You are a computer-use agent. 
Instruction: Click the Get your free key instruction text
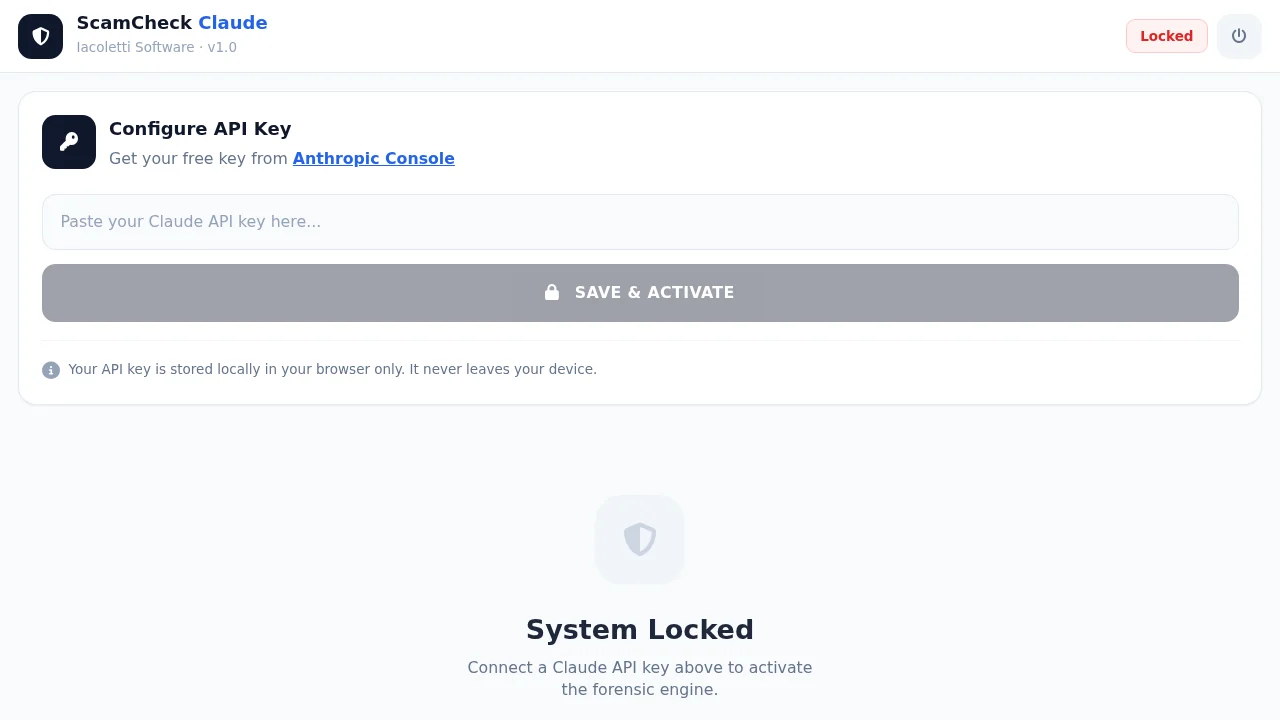(198, 158)
